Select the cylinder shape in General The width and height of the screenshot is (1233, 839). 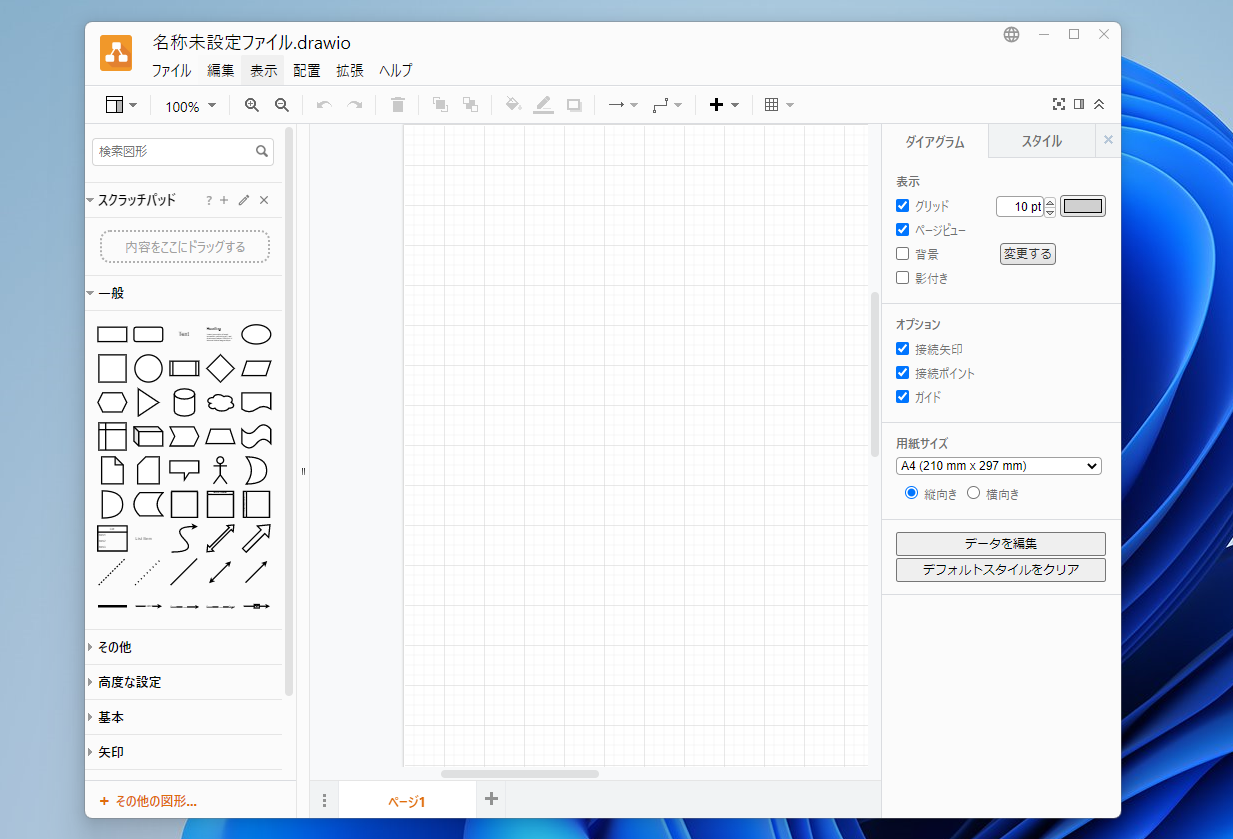[x=184, y=402]
